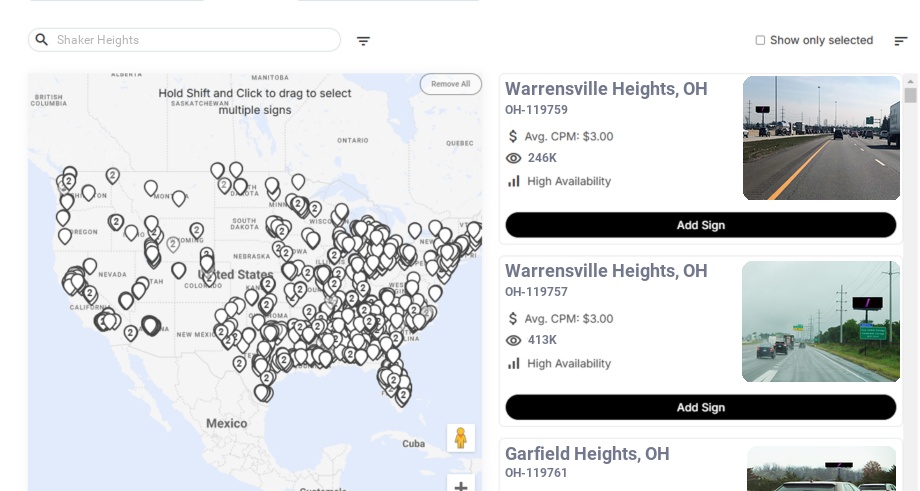920x491 pixels.
Task: Add sign OH-119757 with Add Sign
Action: [700, 407]
